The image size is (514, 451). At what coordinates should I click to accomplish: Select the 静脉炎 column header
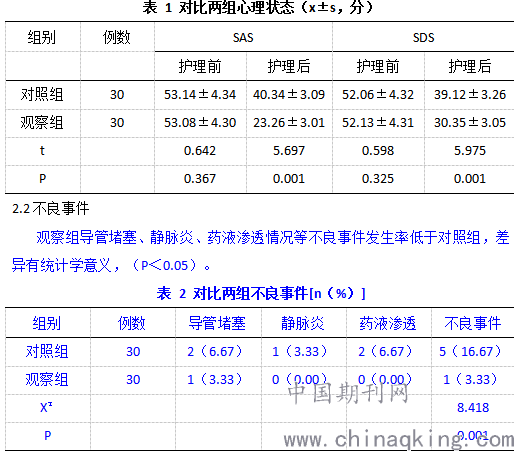tap(303, 323)
